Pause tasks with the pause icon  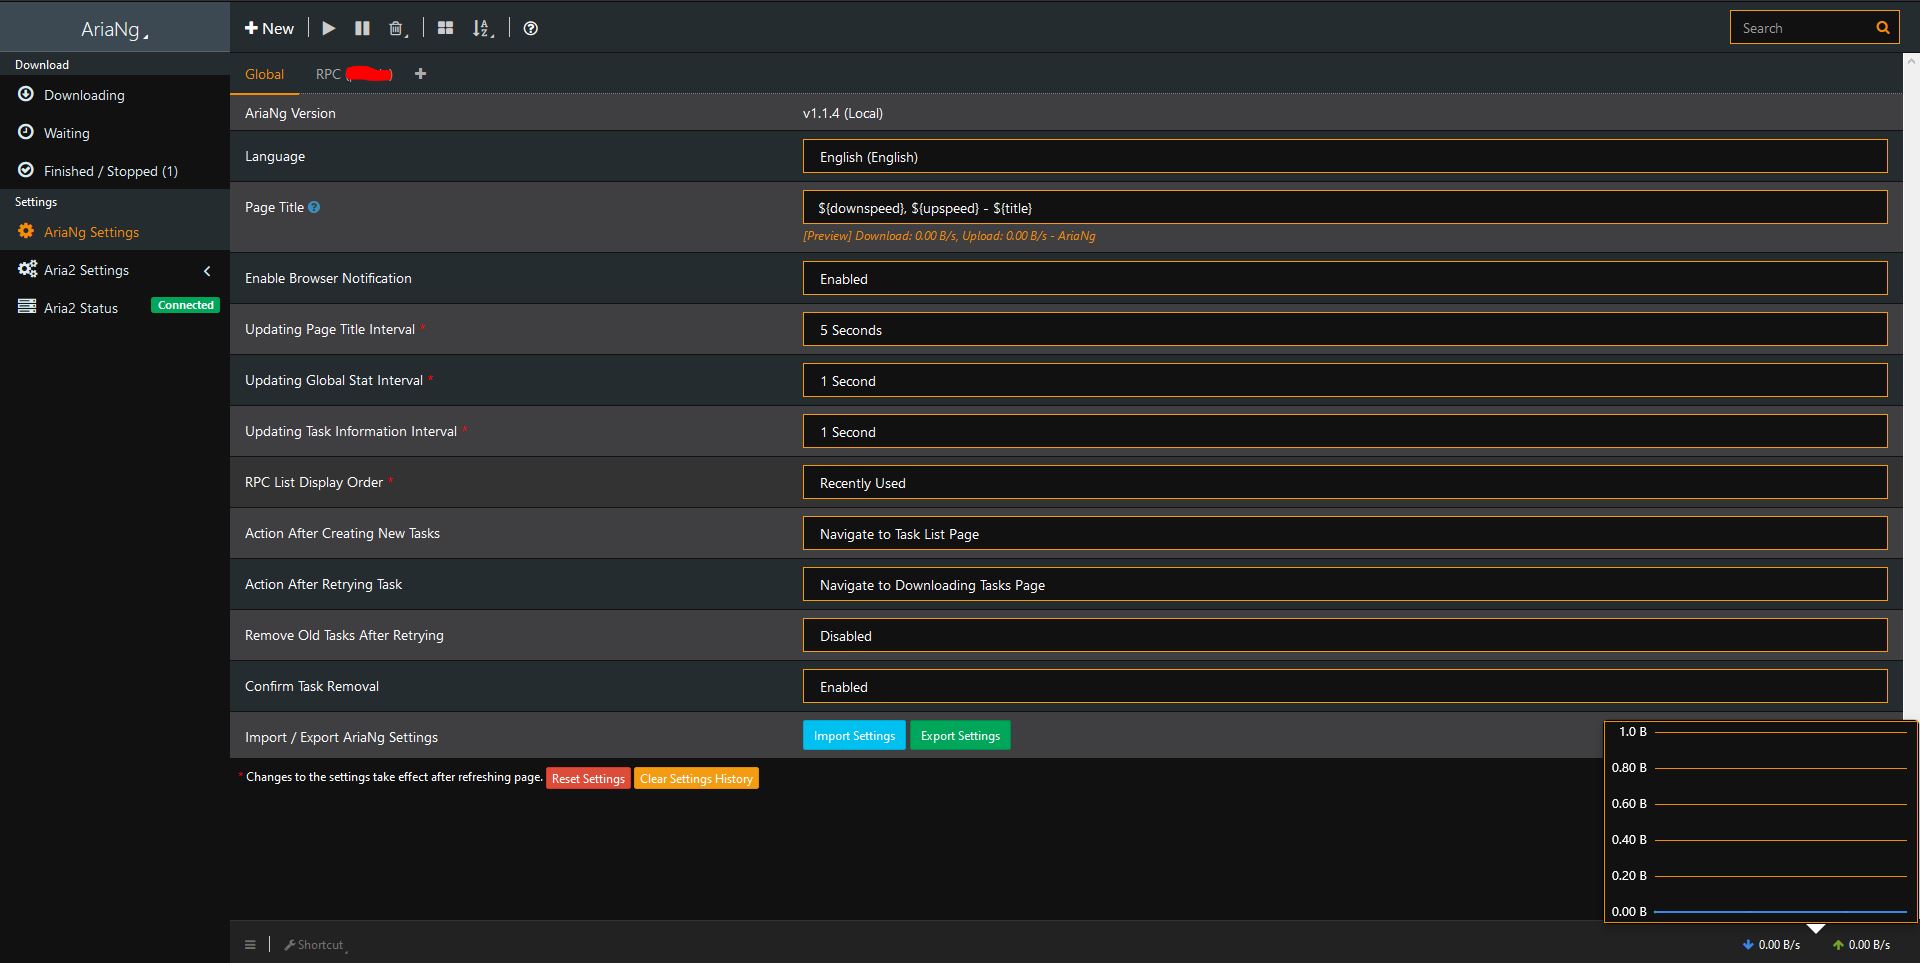click(362, 28)
